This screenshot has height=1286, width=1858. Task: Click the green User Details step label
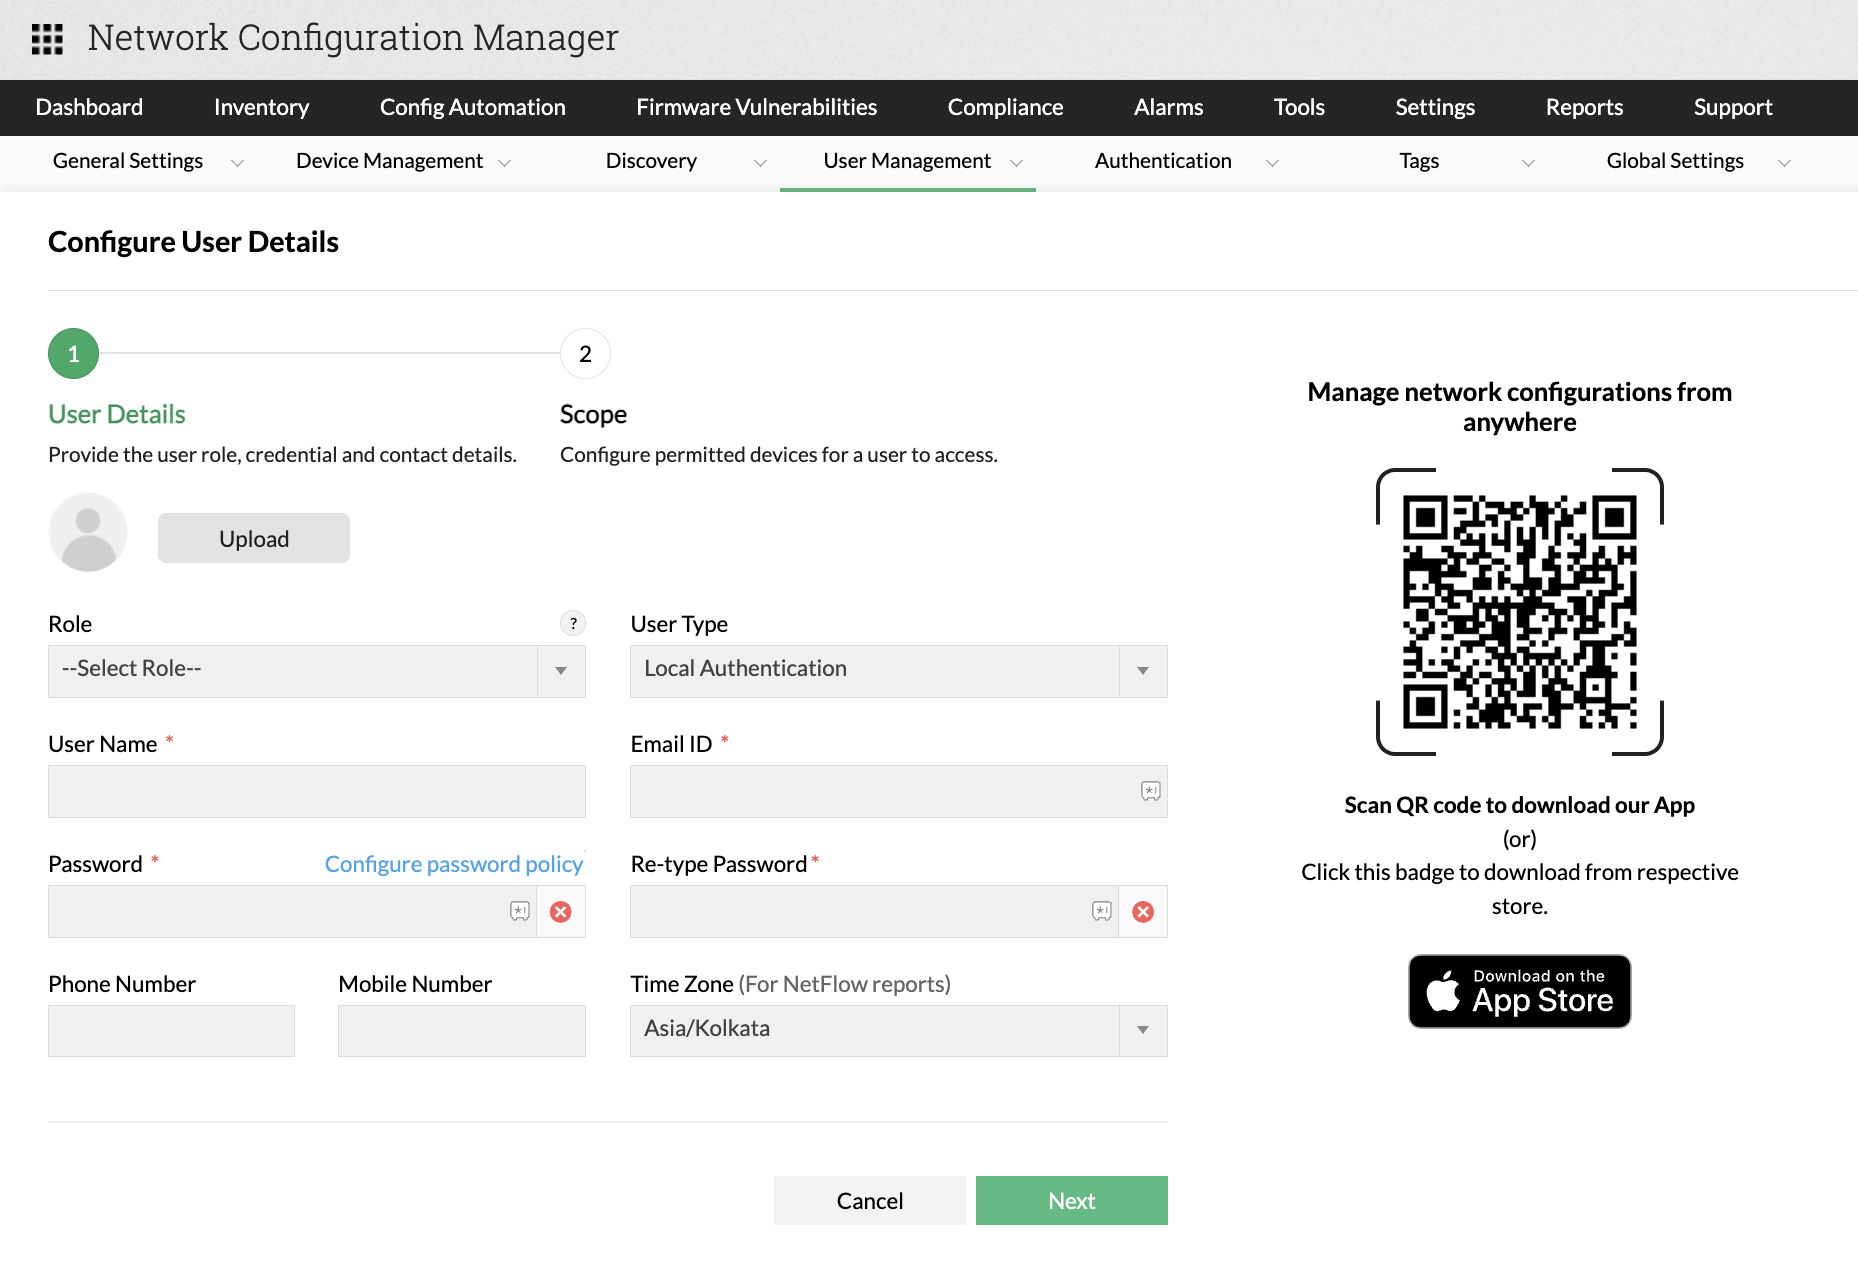(117, 414)
